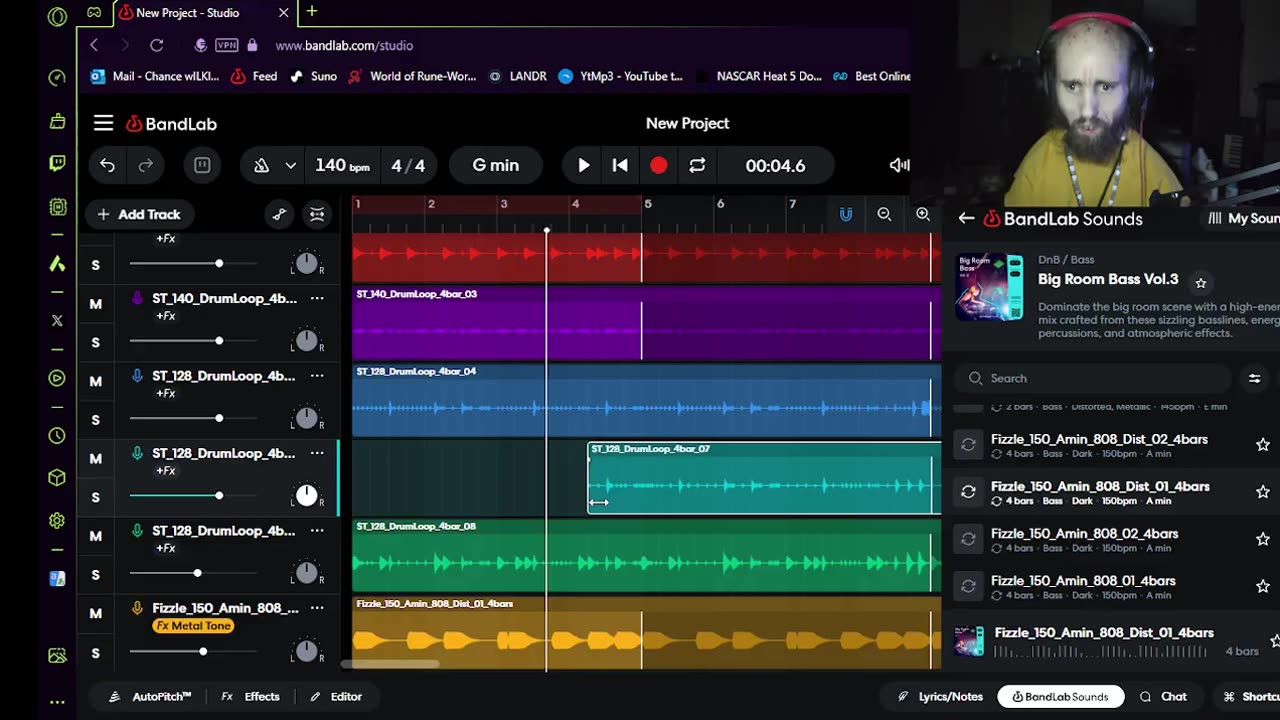Open +Fx on ST_140_DrumLoop track
This screenshot has width=1280, height=720.
tap(165, 316)
